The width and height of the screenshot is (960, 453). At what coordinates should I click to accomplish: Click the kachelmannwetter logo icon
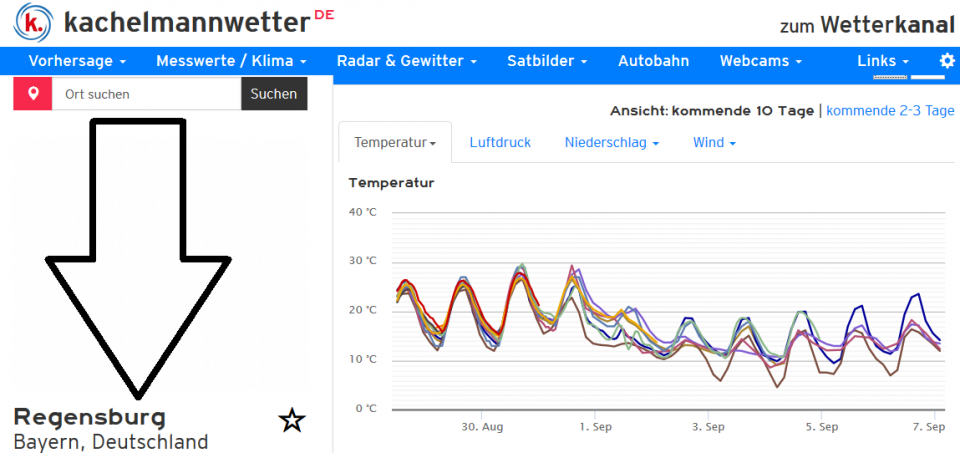click(x=33, y=22)
